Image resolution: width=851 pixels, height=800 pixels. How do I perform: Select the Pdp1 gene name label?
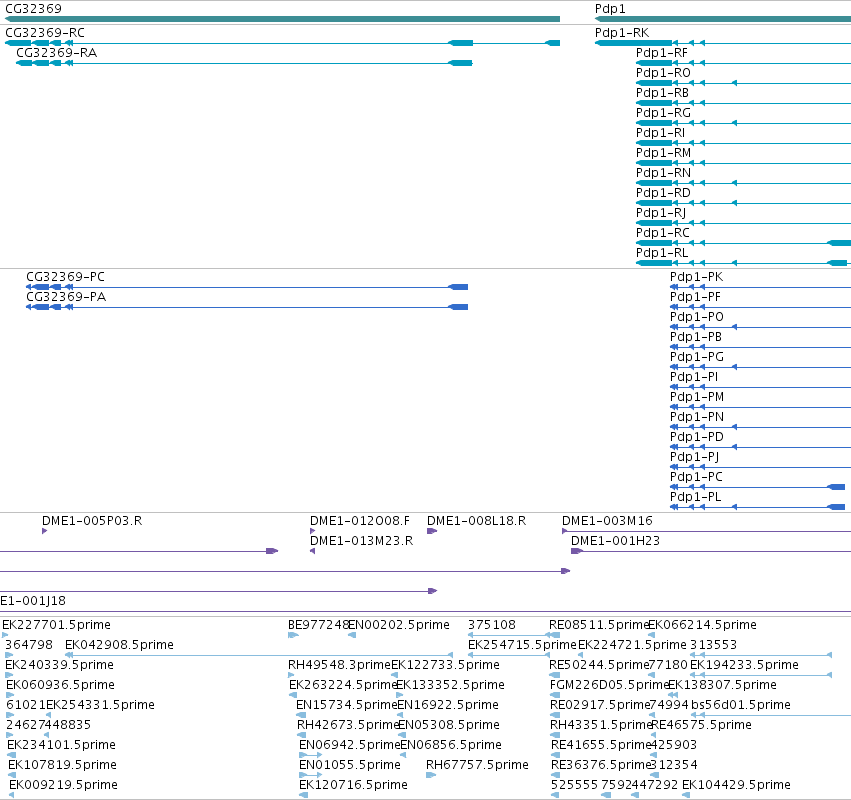tap(610, 9)
